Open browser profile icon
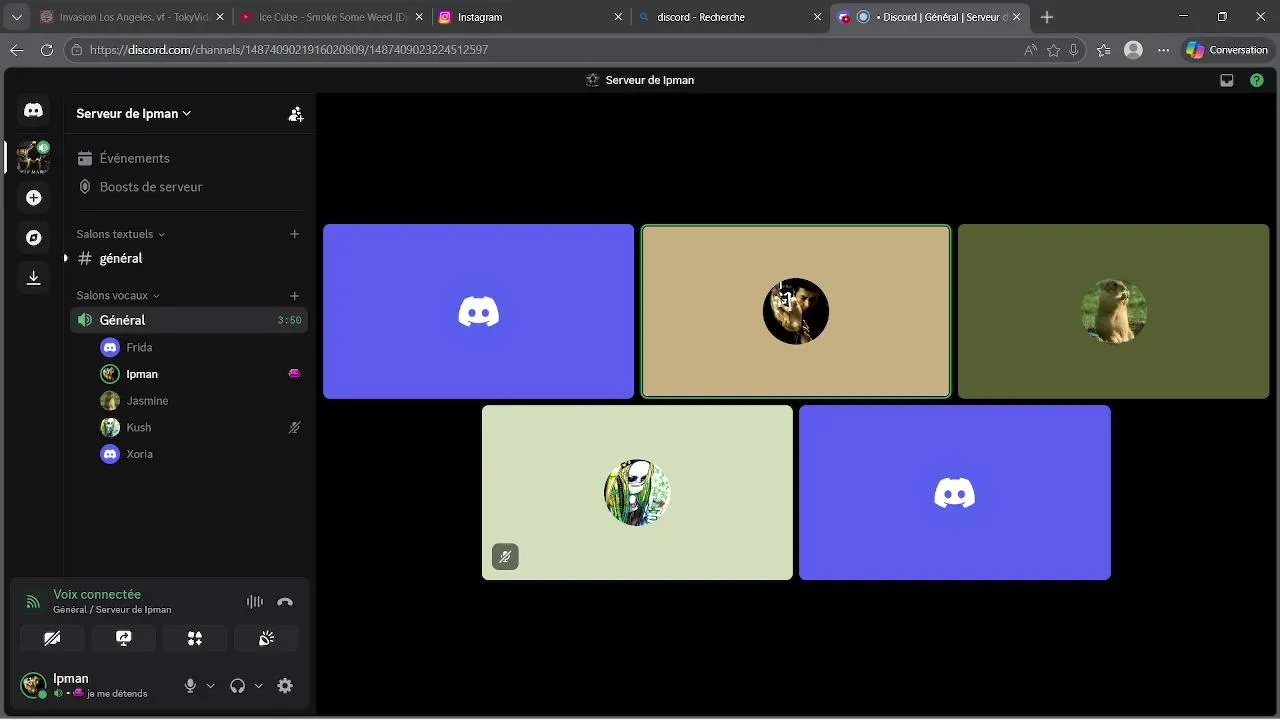The width and height of the screenshot is (1280, 720). coord(1133,50)
